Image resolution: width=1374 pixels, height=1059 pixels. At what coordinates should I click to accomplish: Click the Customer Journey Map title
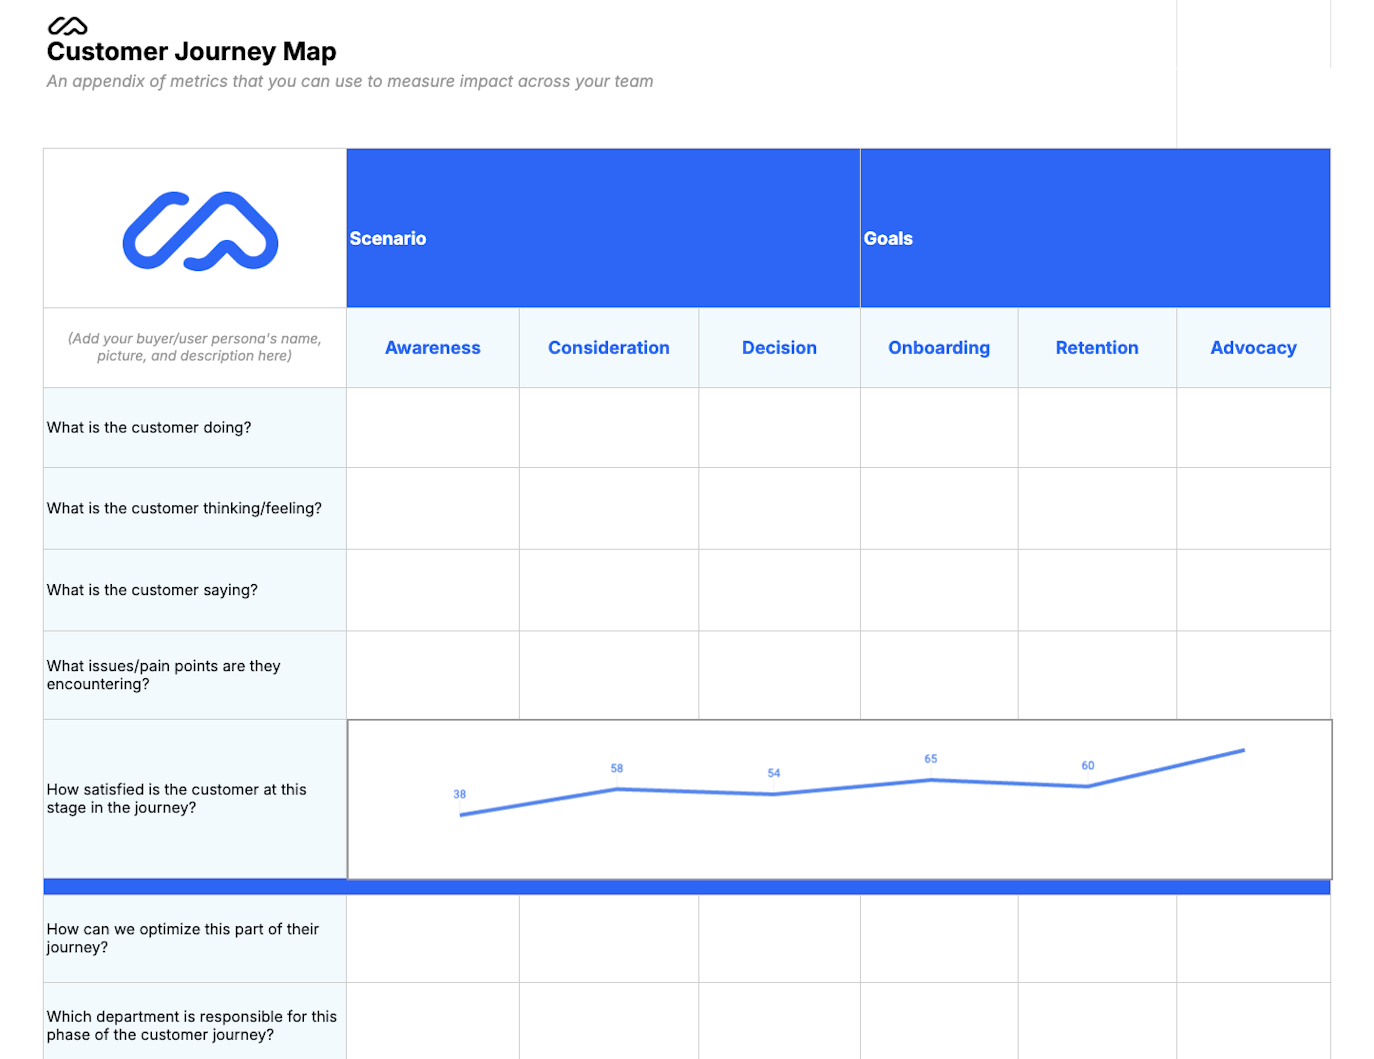[190, 50]
